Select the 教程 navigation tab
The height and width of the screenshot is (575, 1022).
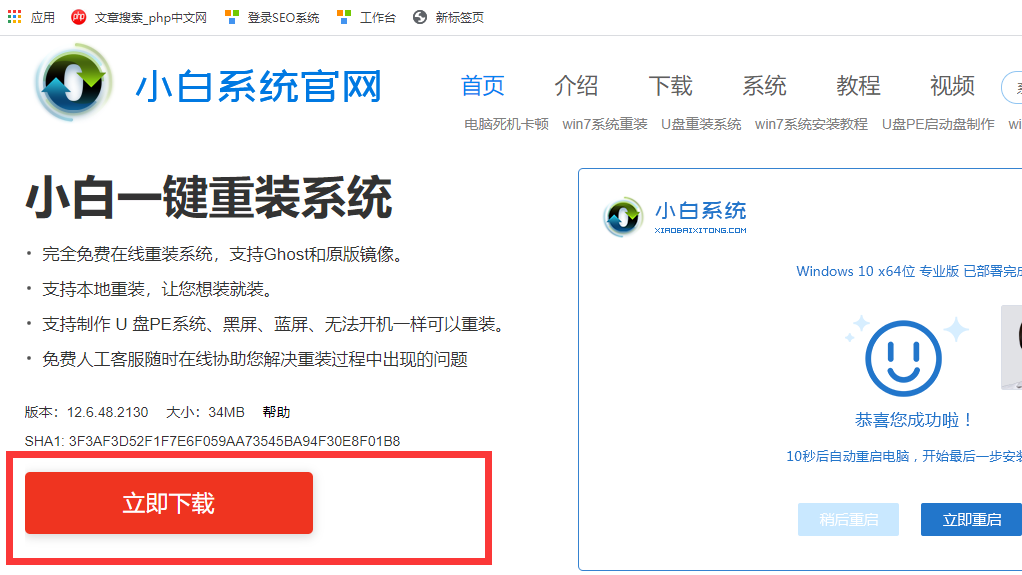858,85
